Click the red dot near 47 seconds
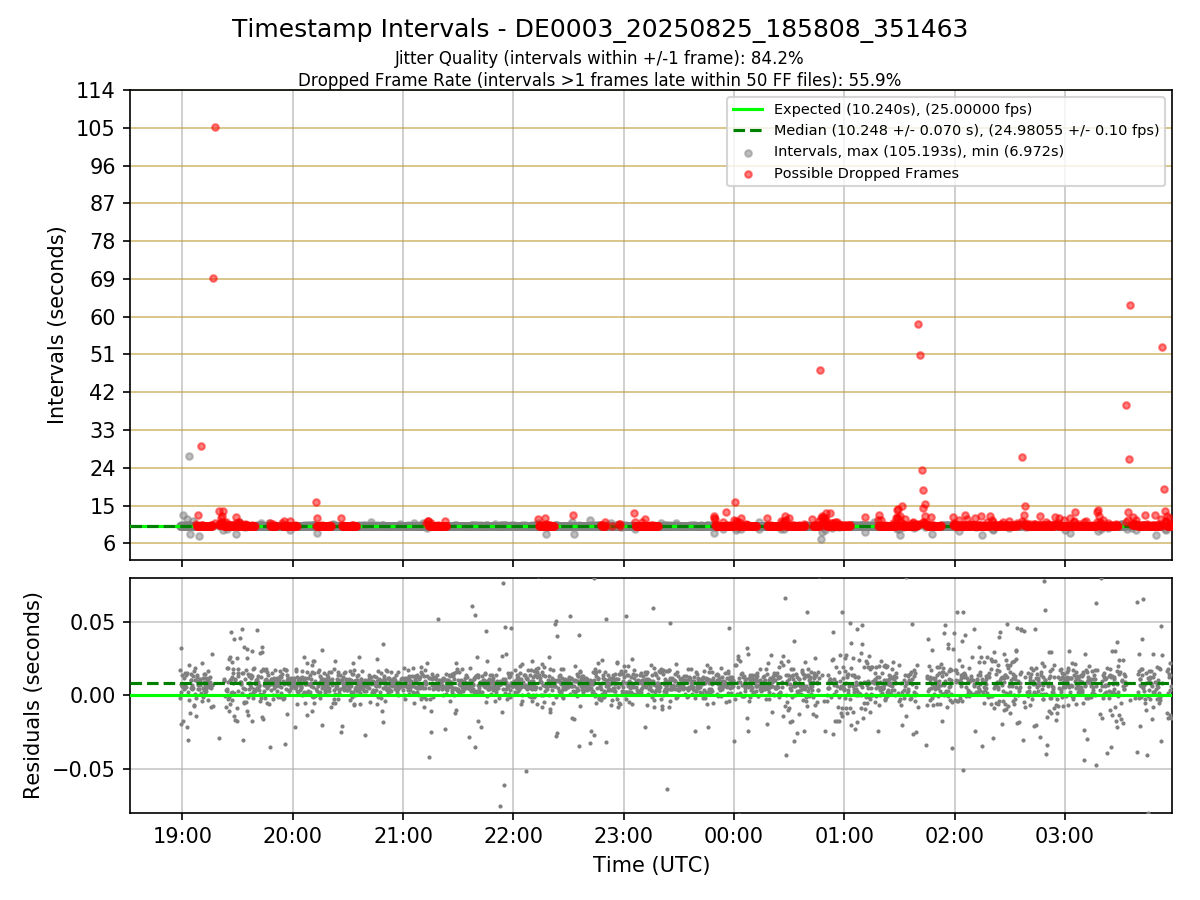1200x900 pixels. (x=820, y=370)
